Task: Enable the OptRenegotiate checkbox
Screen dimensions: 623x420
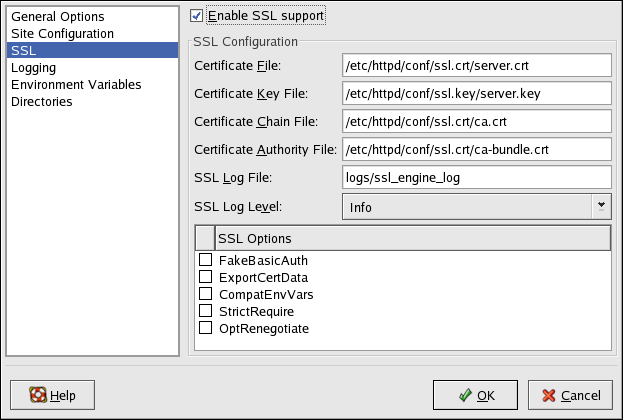Action: pos(205,328)
